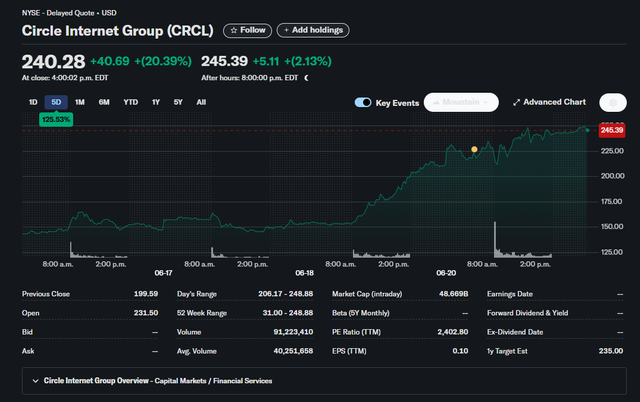
Task: Click the +40.69 price change
Action: coord(110,61)
